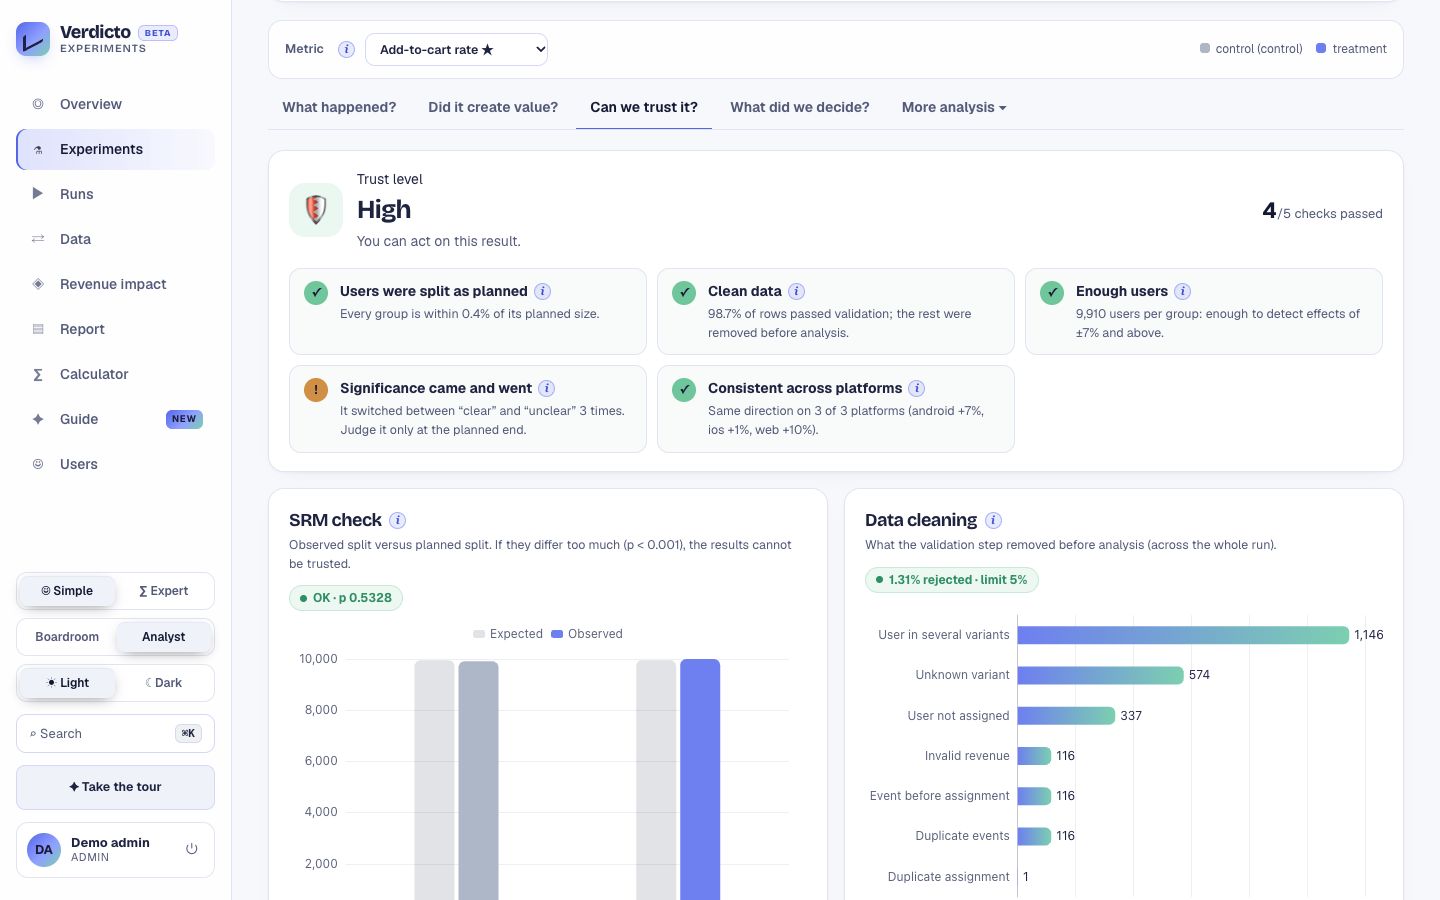Click the warning icon on Significance check
The height and width of the screenshot is (900, 1440).
(316, 390)
